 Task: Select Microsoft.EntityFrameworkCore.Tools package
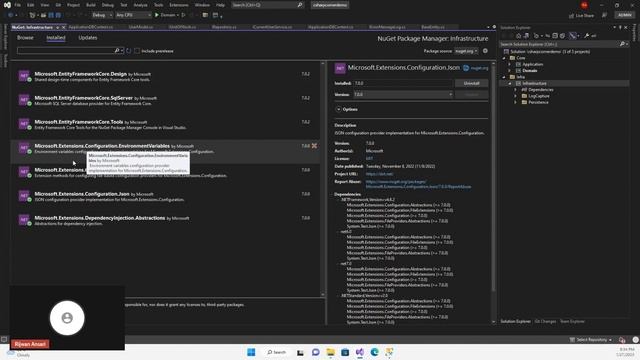tap(165, 124)
